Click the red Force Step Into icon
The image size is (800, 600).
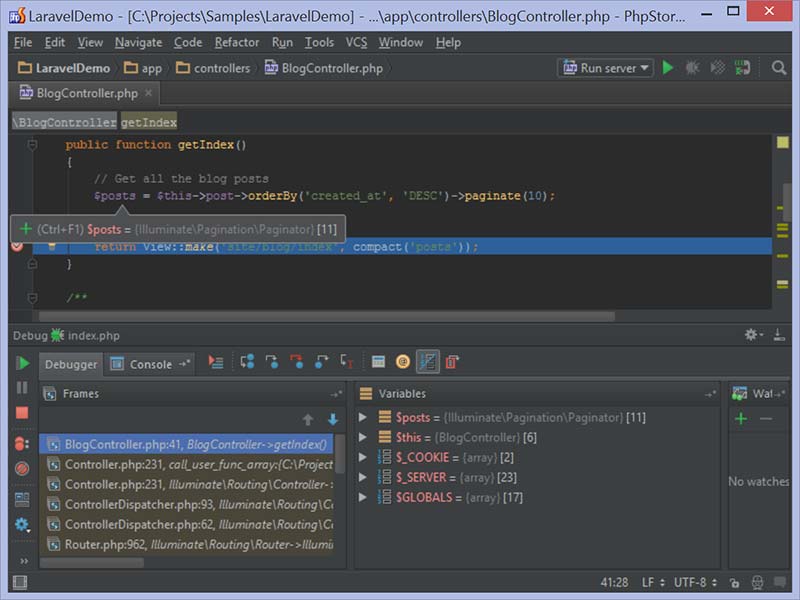[x=296, y=362]
